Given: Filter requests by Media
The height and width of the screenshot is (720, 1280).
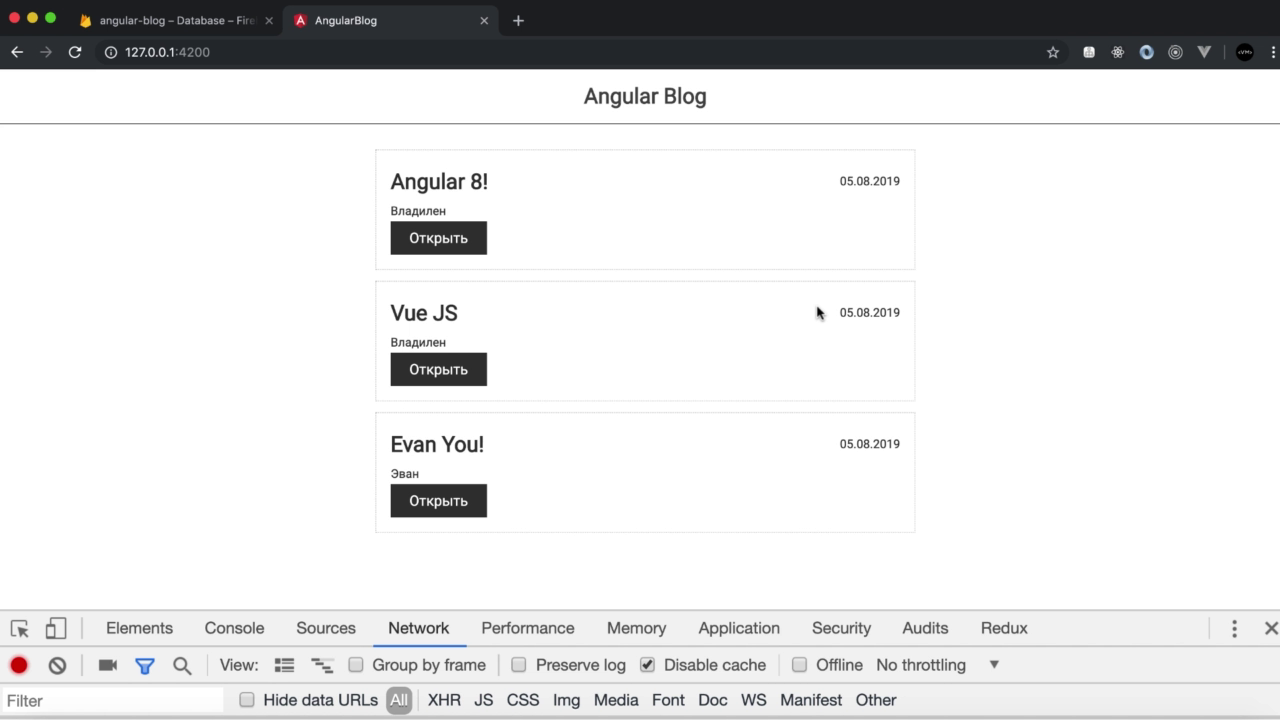Looking at the screenshot, I should [x=616, y=700].
